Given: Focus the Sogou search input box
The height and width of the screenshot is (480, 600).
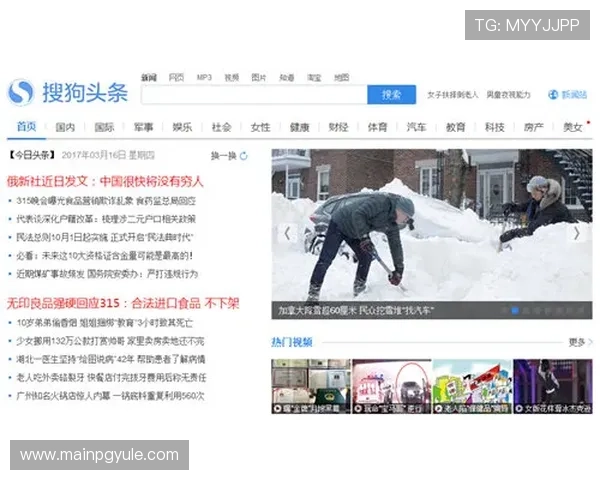Looking at the screenshot, I should click(x=254, y=95).
